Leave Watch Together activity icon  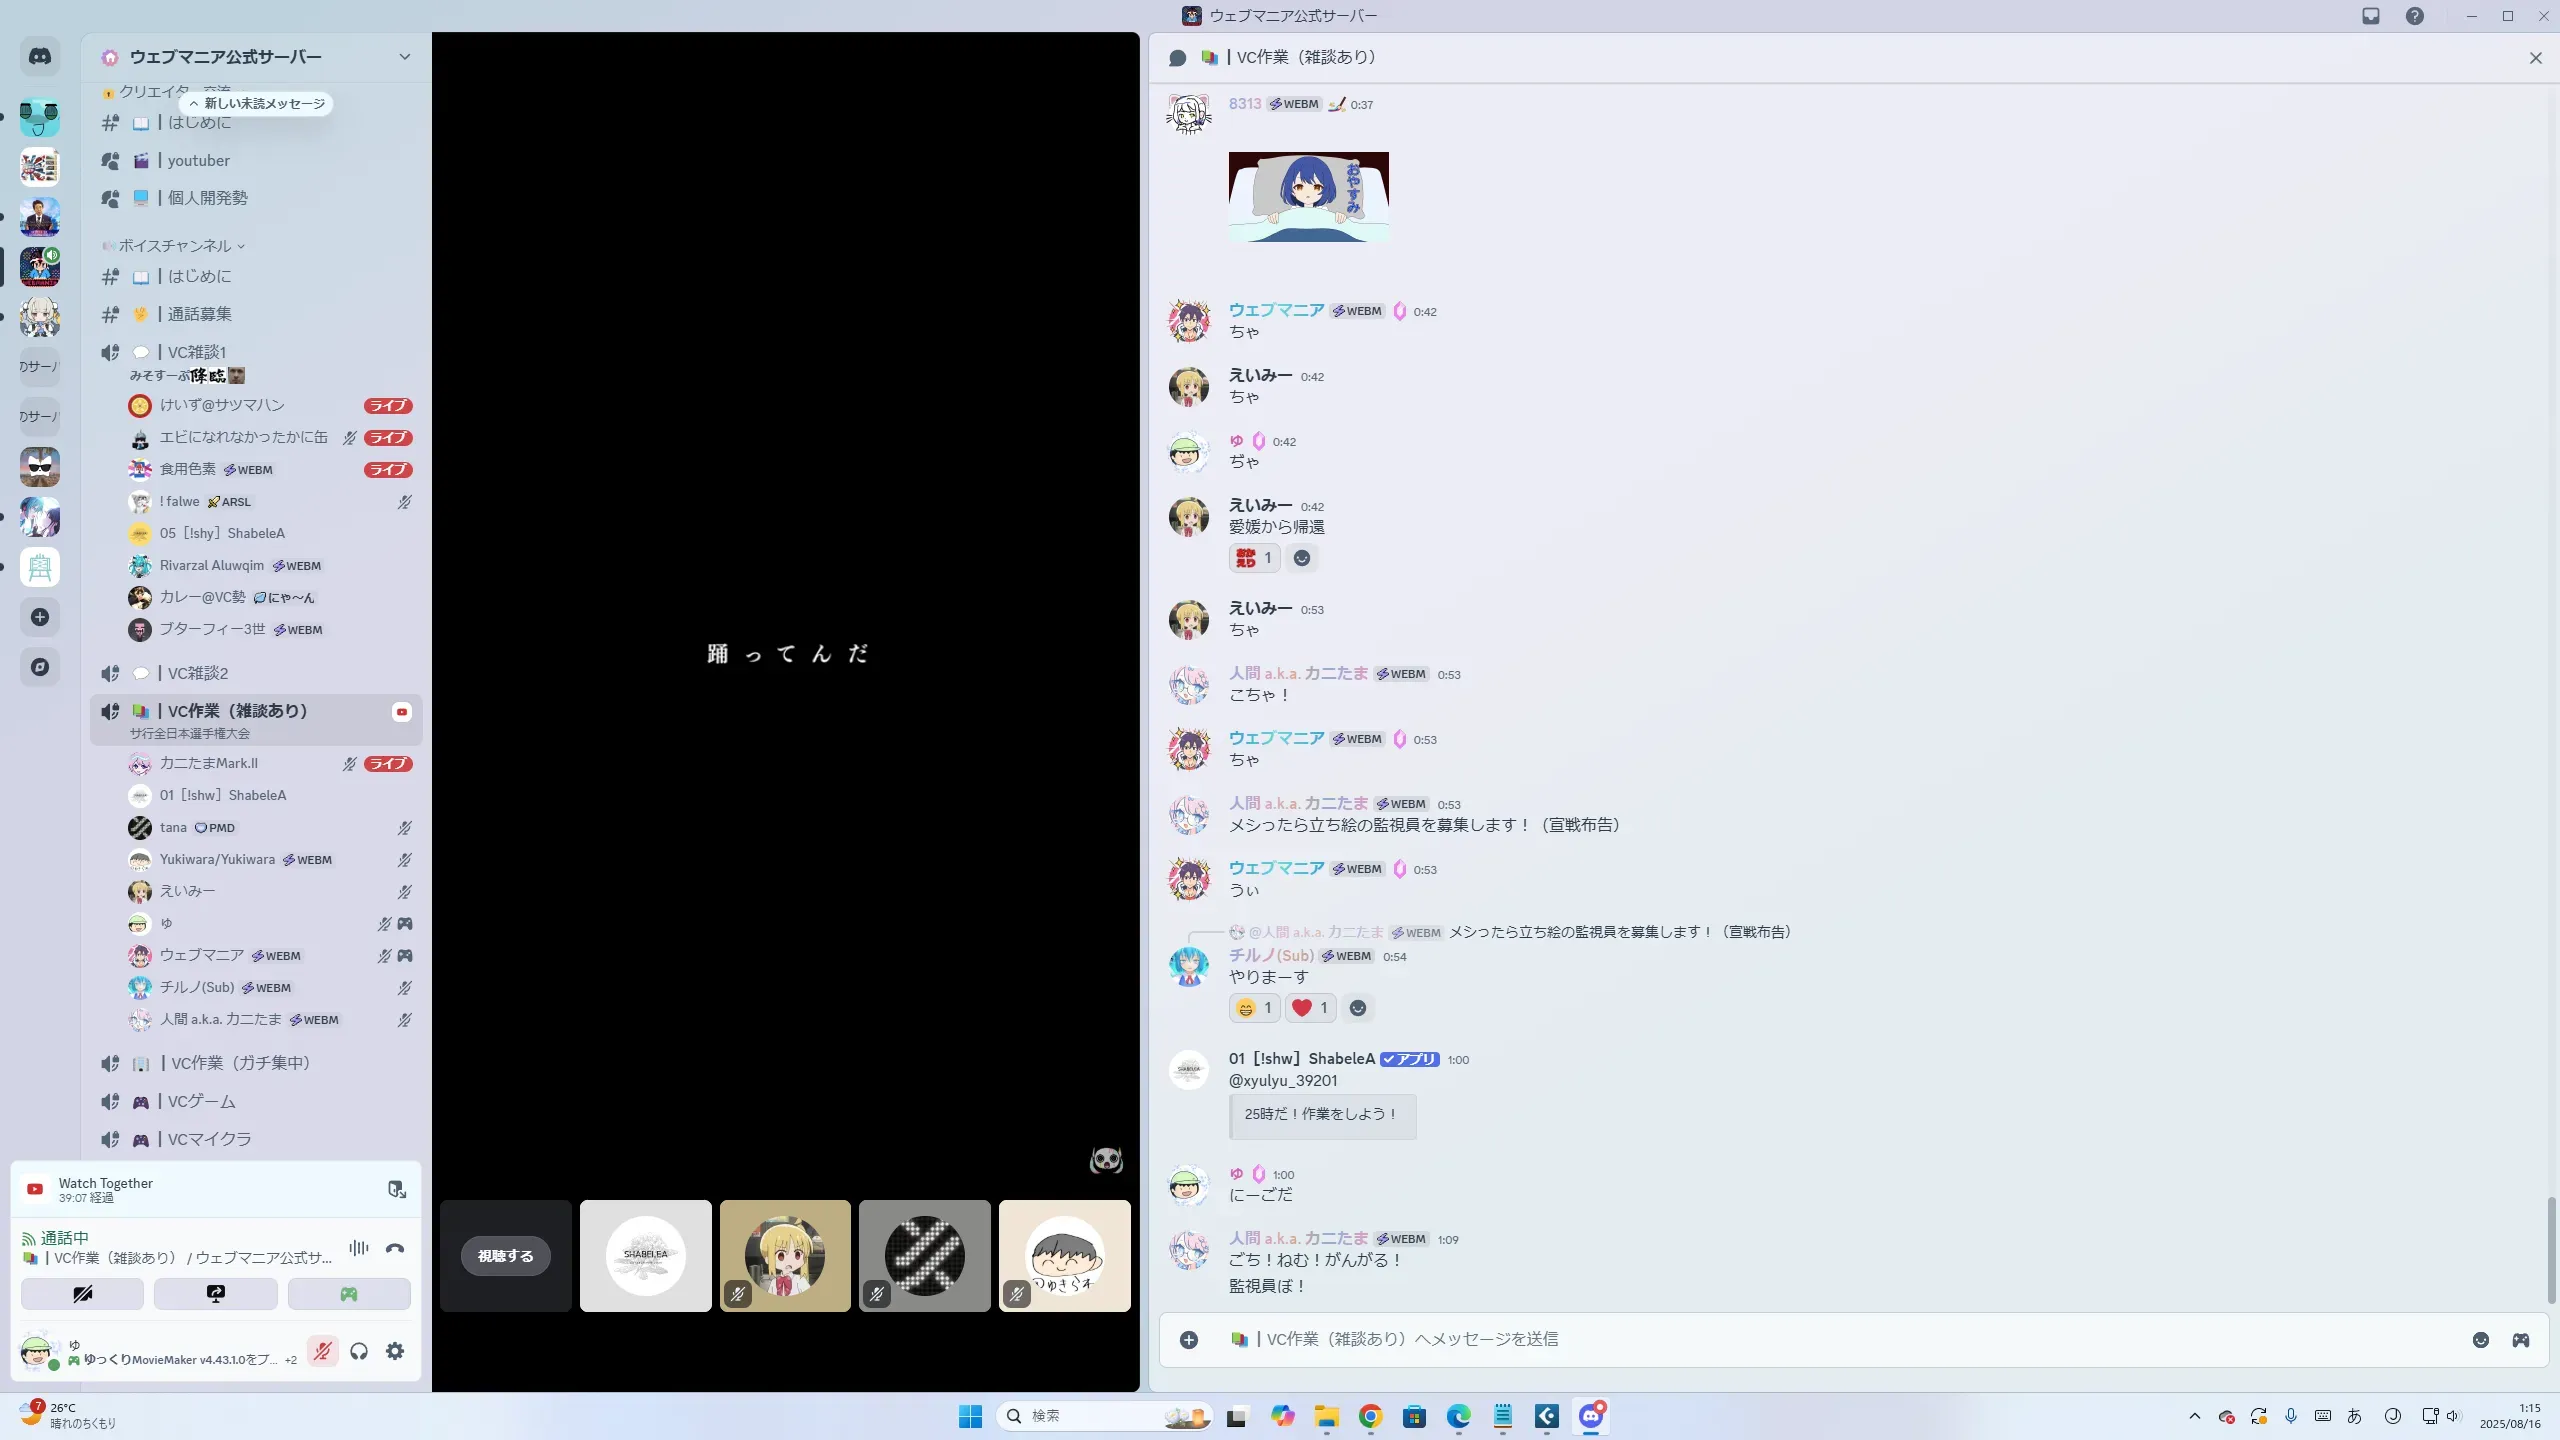tap(397, 1189)
